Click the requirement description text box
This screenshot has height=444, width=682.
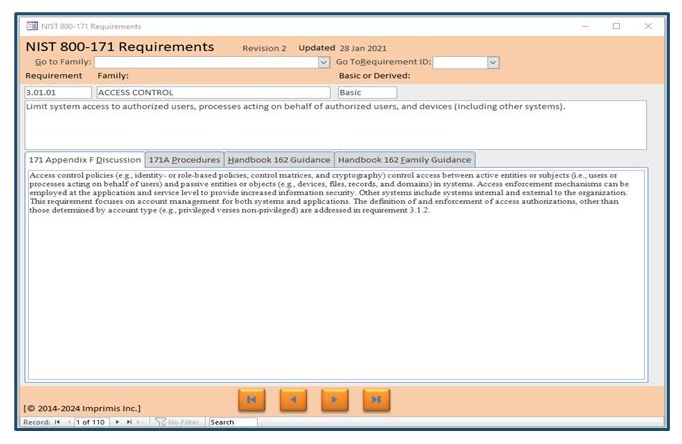point(335,125)
